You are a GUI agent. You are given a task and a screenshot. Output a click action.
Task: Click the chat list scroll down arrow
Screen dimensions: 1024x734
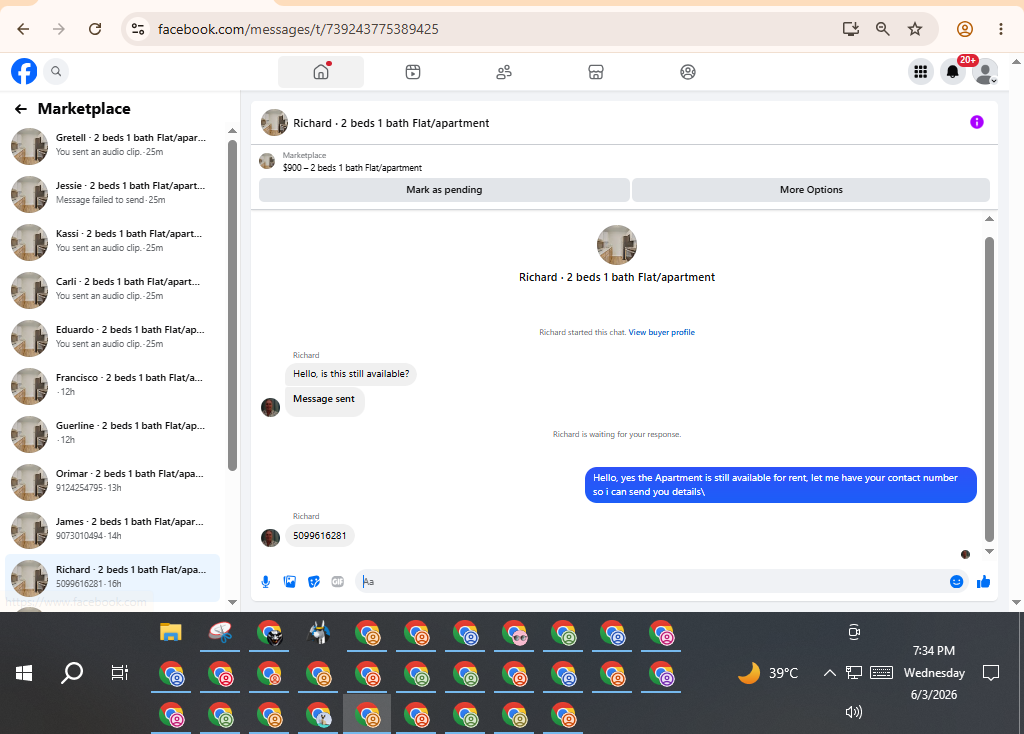pos(232,602)
